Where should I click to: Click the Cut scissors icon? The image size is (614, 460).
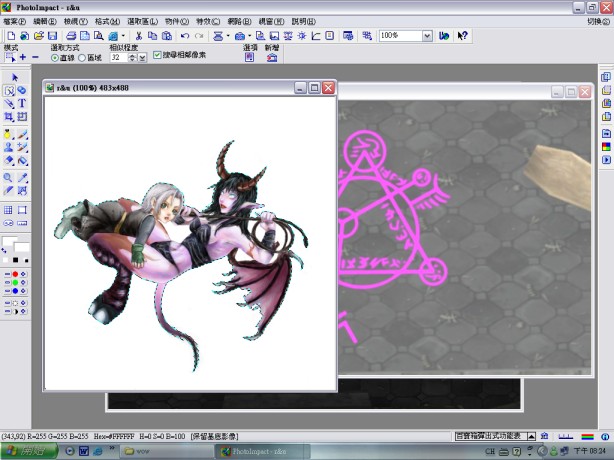[138, 36]
